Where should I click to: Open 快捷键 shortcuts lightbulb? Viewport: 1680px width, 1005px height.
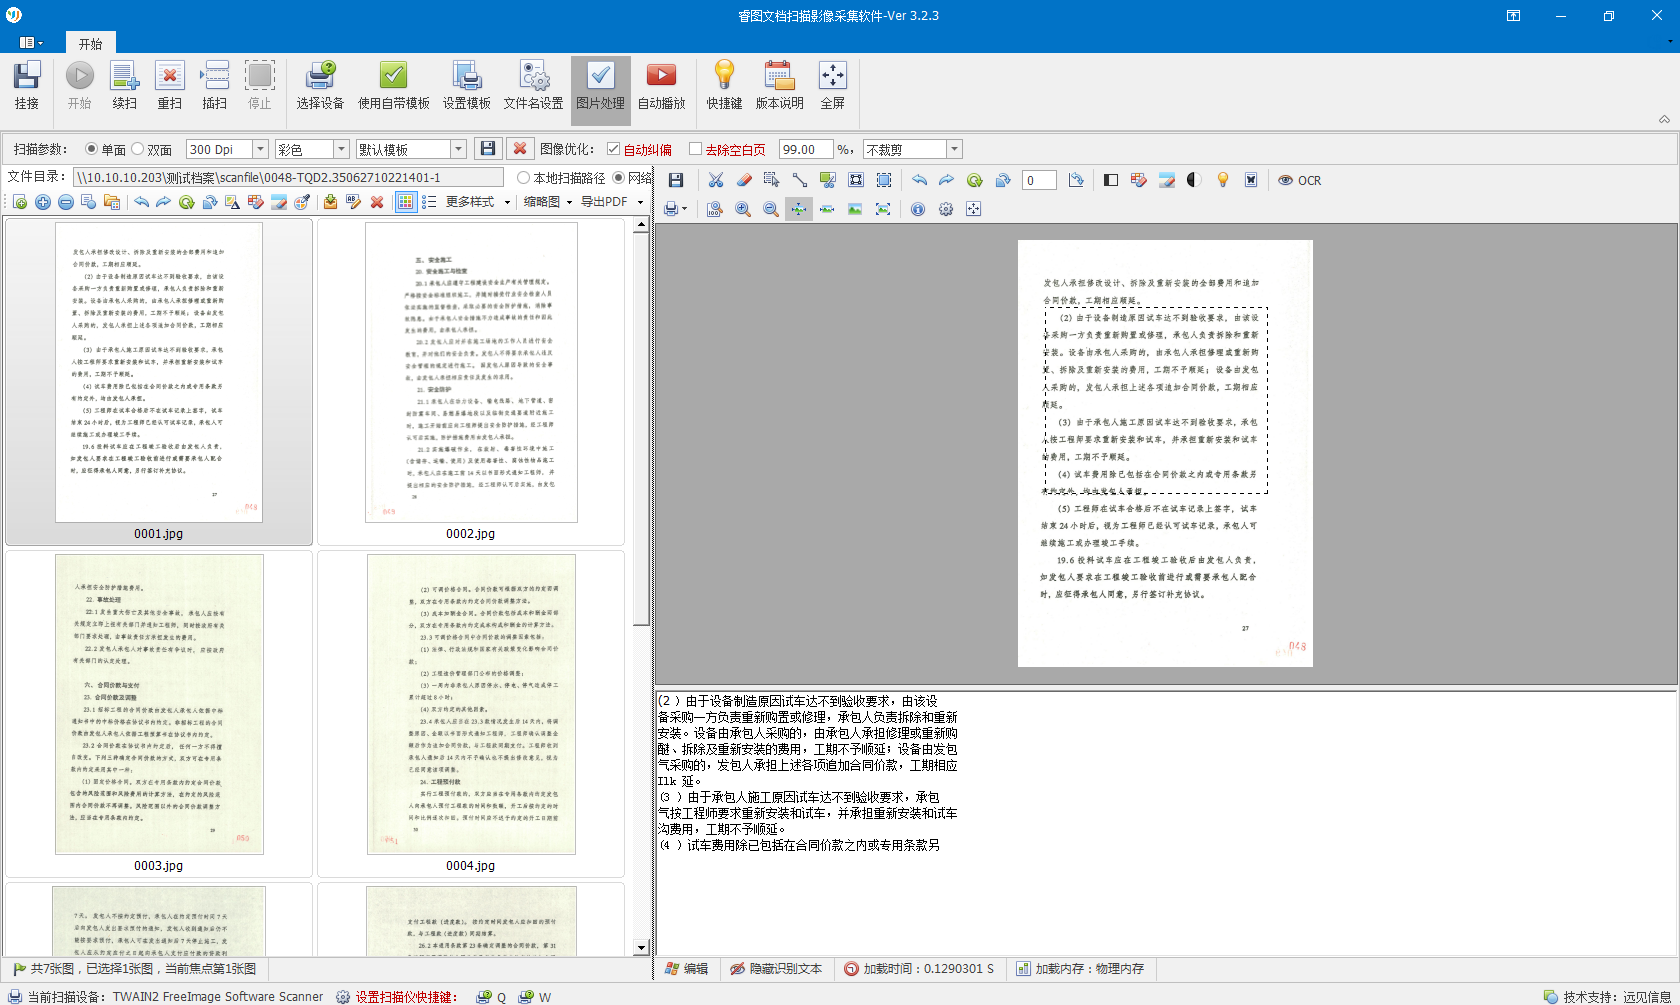tap(725, 85)
